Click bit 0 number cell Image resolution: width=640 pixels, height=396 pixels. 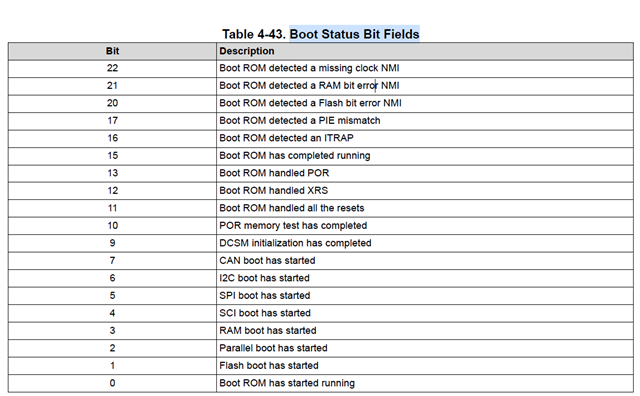click(x=112, y=383)
